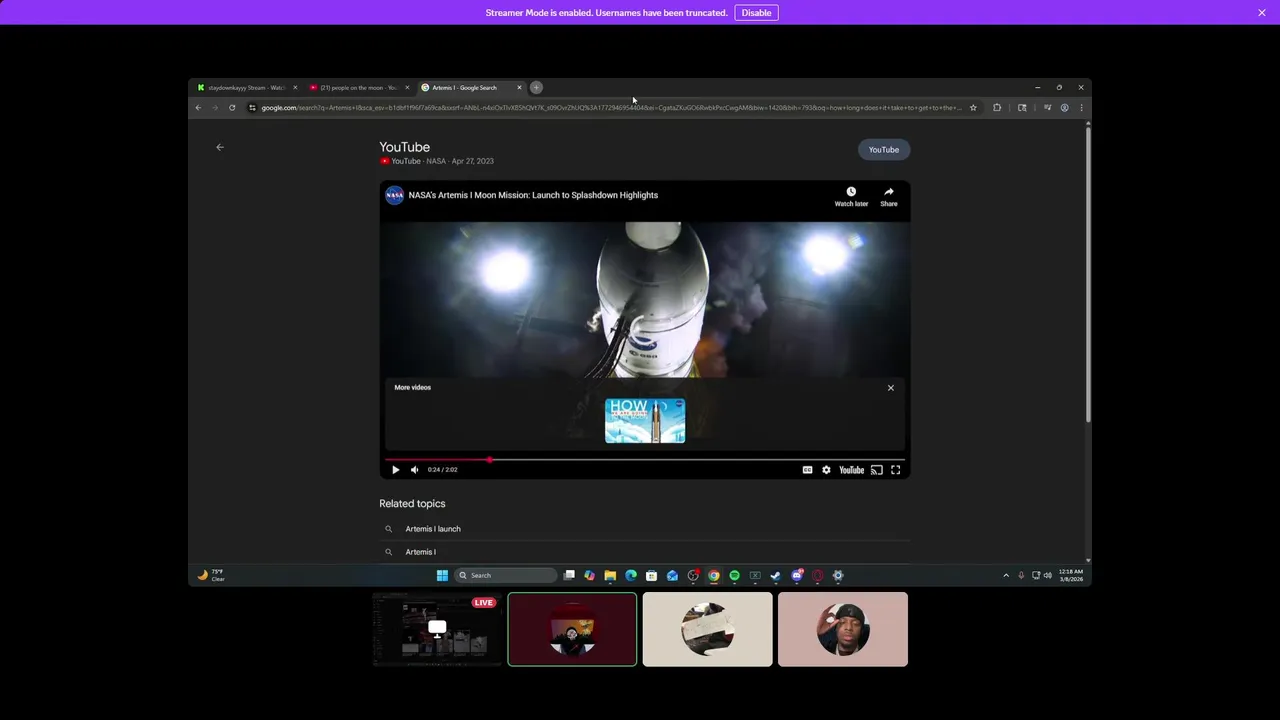Bookmark this page with the star icon
Viewport: 1280px width, 720px height.
click(x=973, y=108)
